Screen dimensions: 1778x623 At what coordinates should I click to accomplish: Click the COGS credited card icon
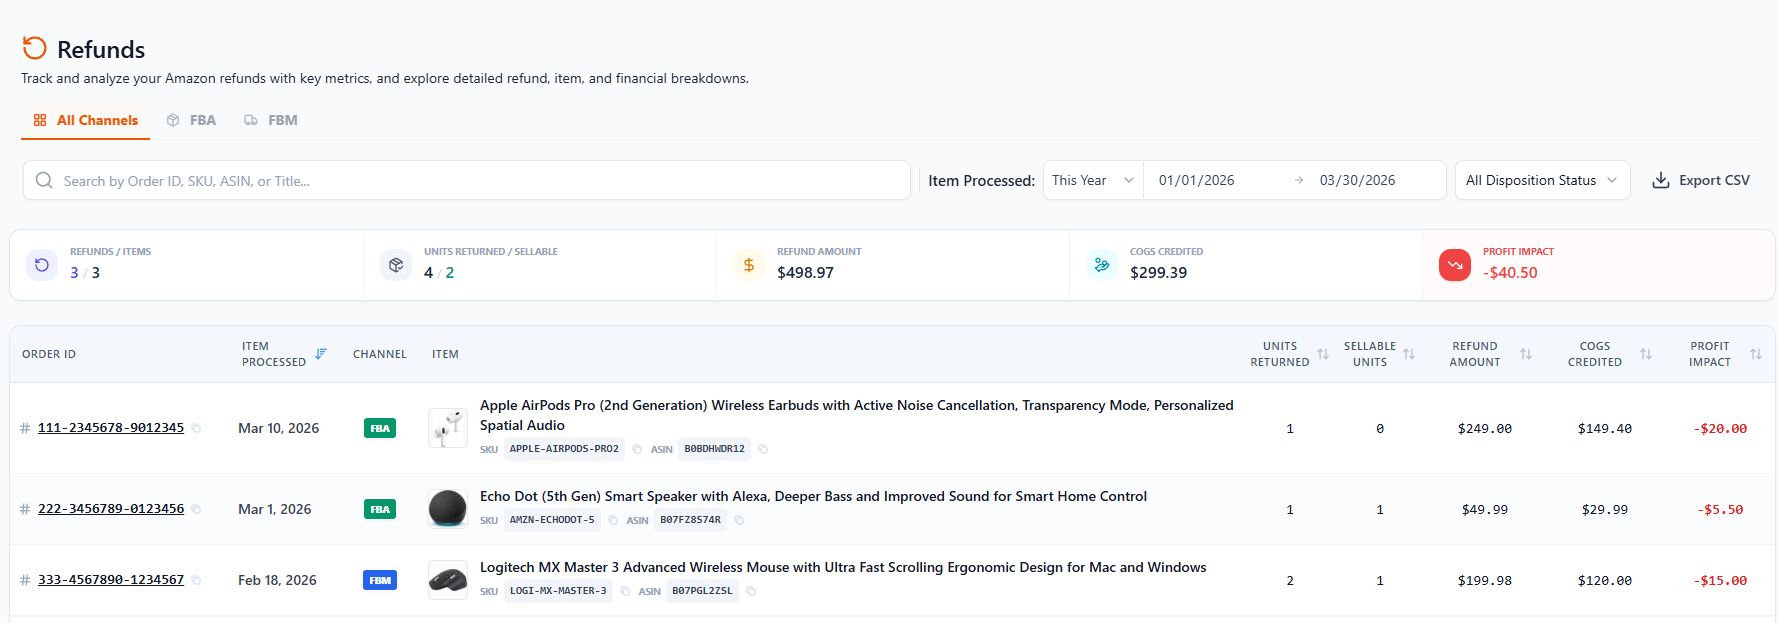[1102, 265]
